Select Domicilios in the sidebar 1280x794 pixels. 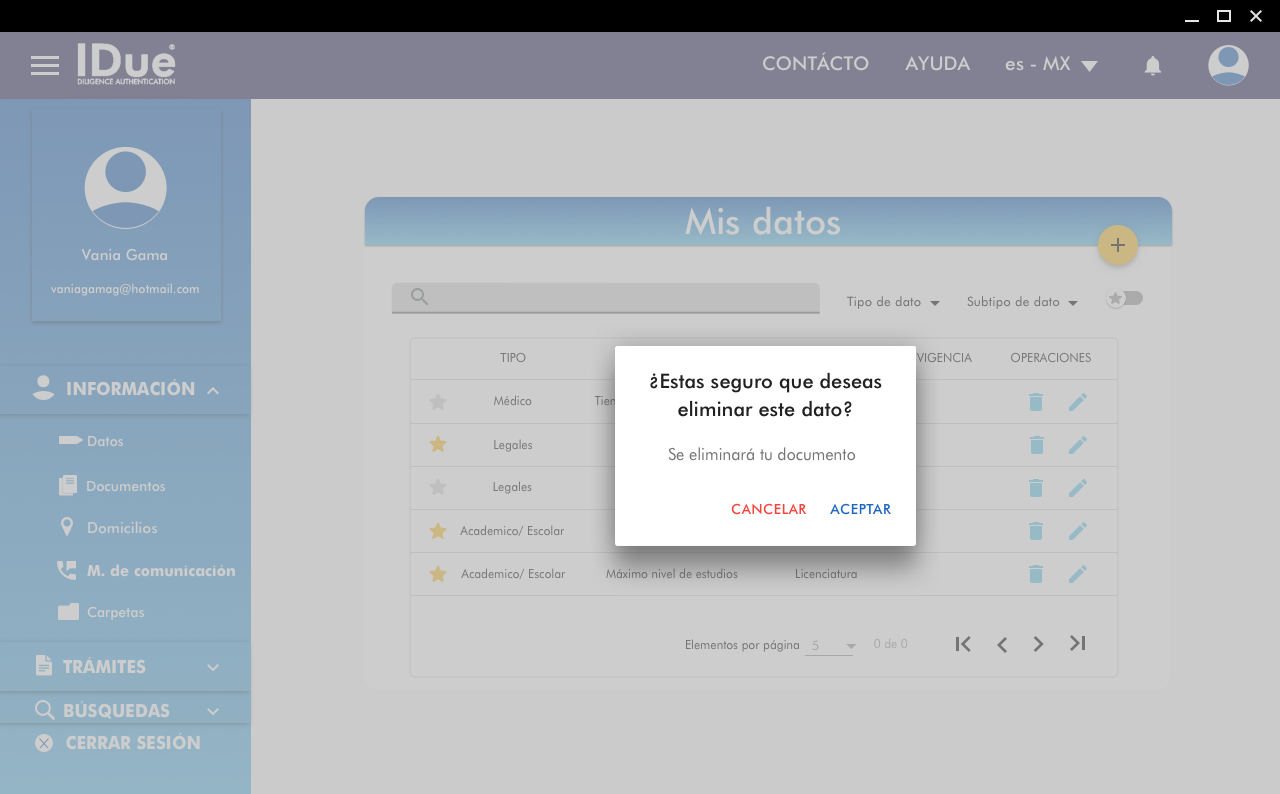121,528
